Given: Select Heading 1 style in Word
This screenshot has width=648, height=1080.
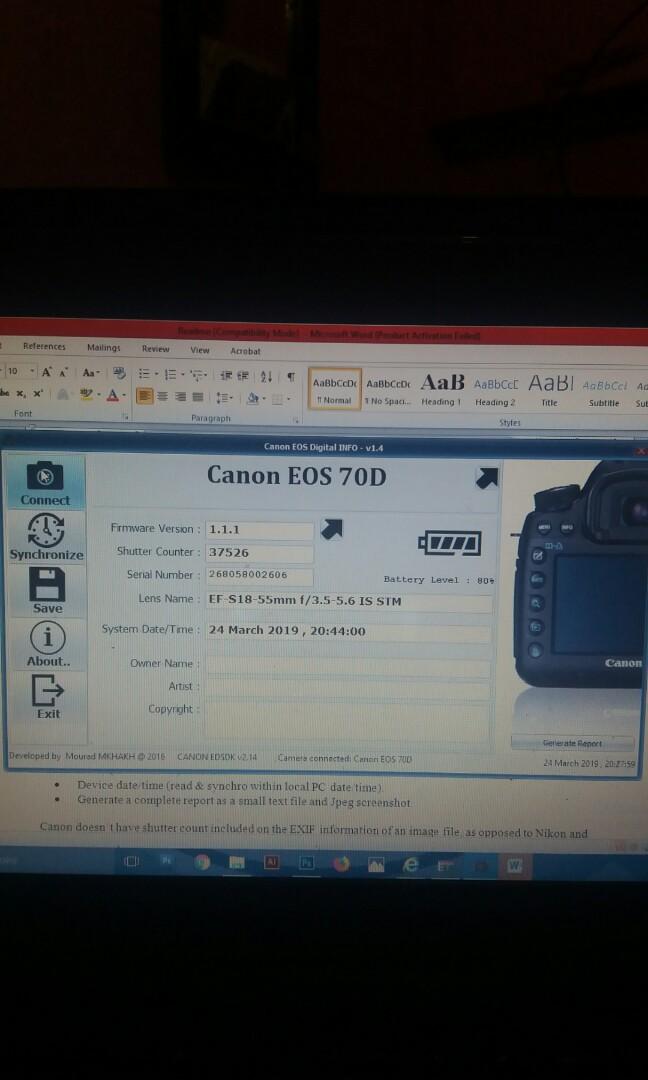Looking at the screenshot, I should tap(442, 390).
